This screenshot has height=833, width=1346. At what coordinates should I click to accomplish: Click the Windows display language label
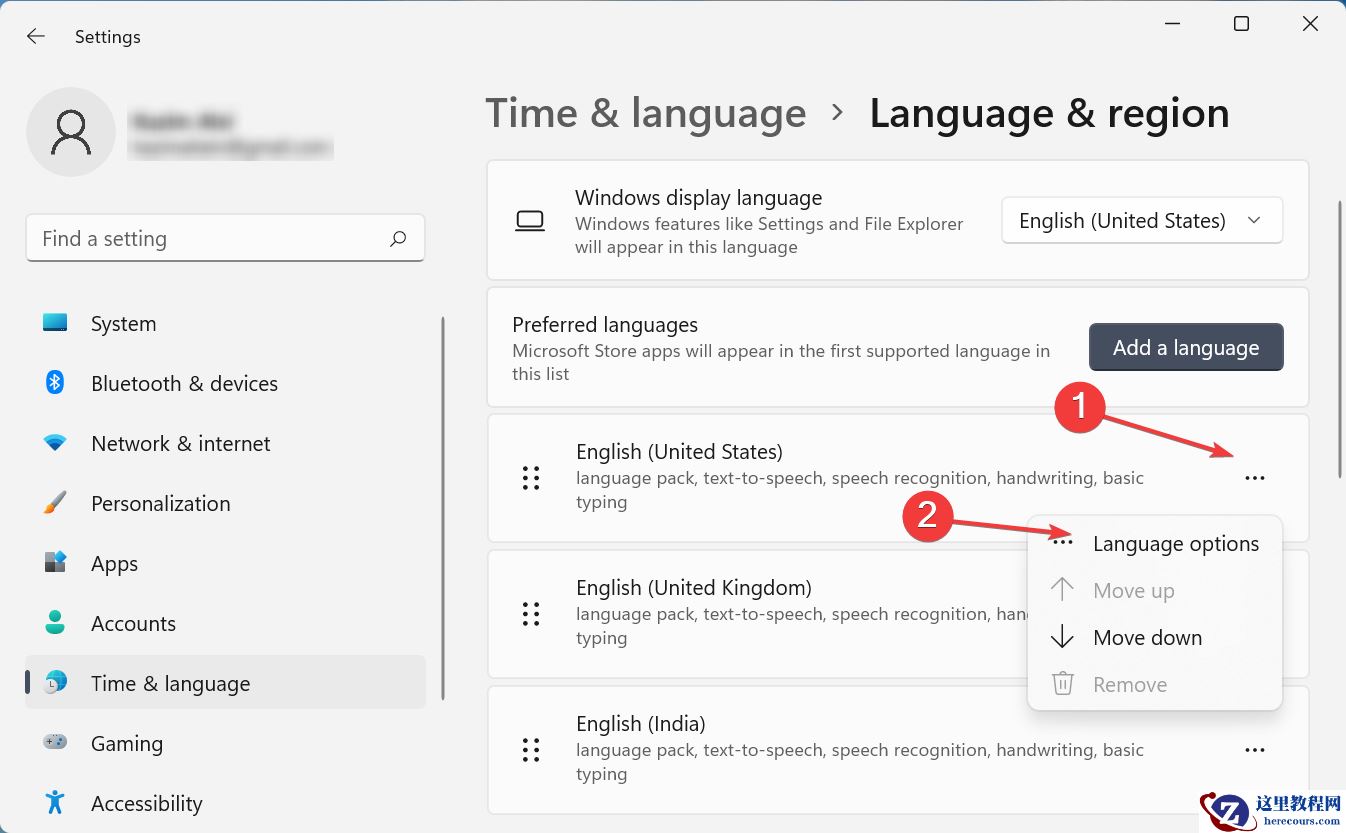(x=698, y=198)
